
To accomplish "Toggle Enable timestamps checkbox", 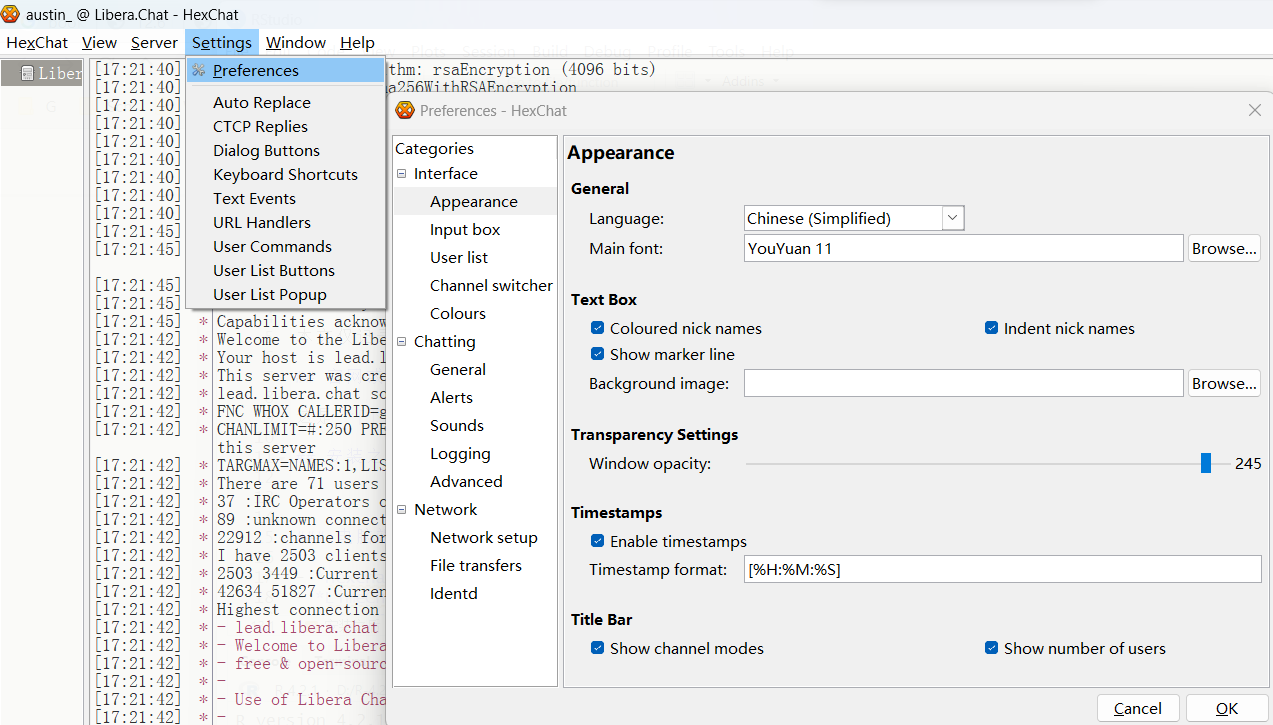I will (597, 541).
